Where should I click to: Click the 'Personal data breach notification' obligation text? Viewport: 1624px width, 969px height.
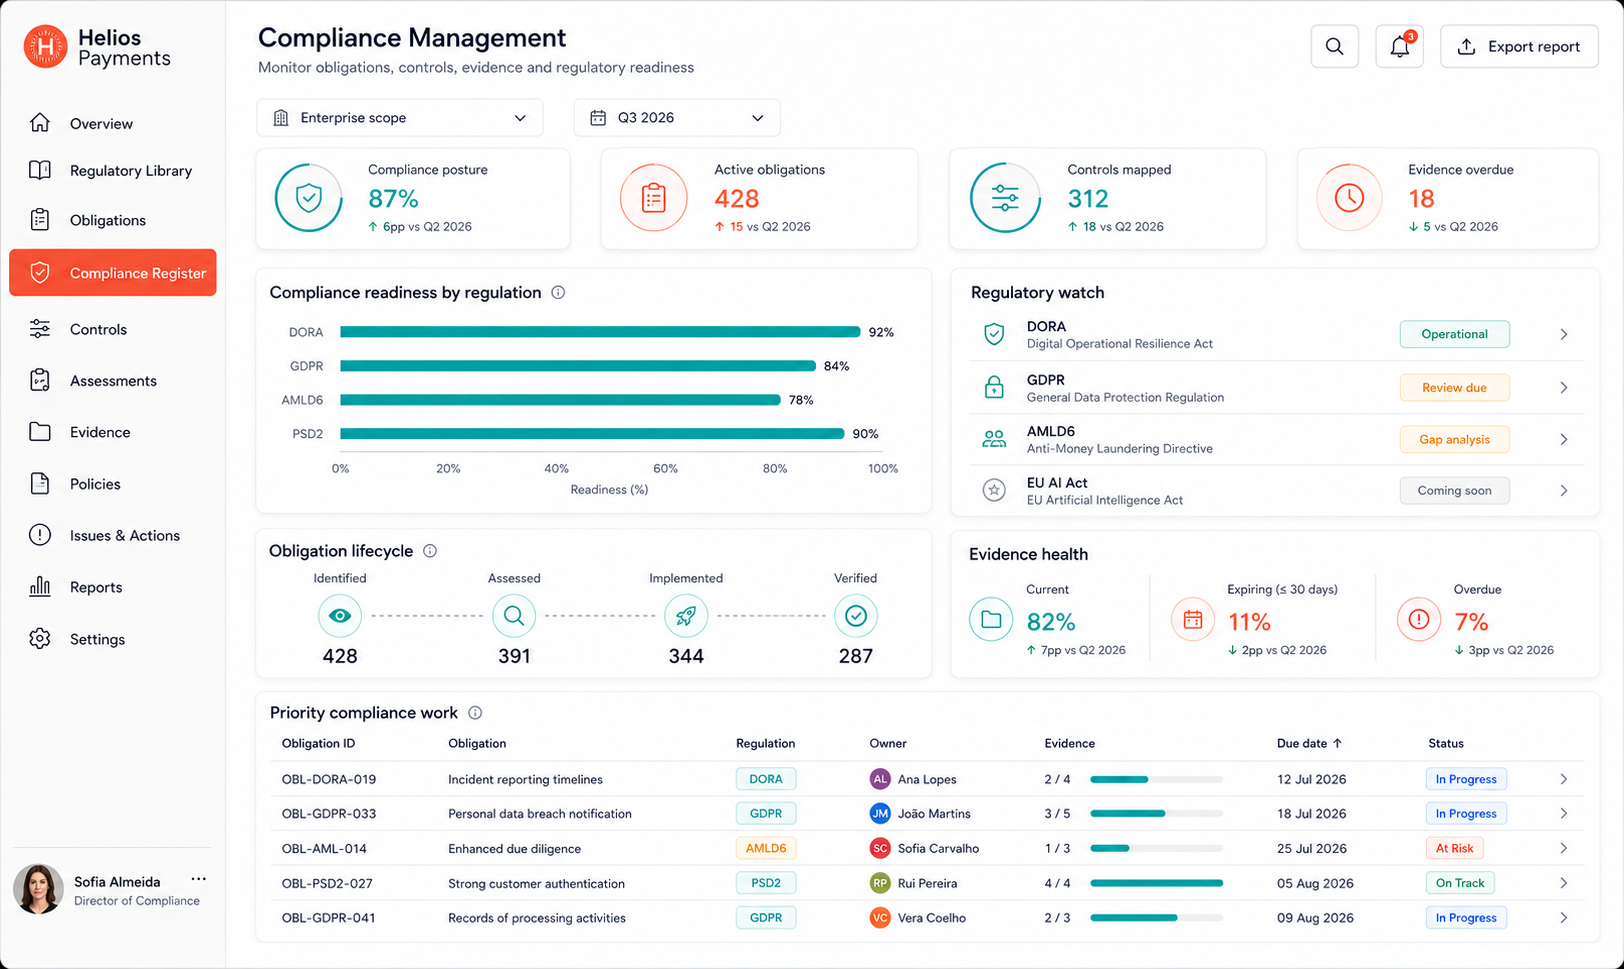(x=540, y=814)
